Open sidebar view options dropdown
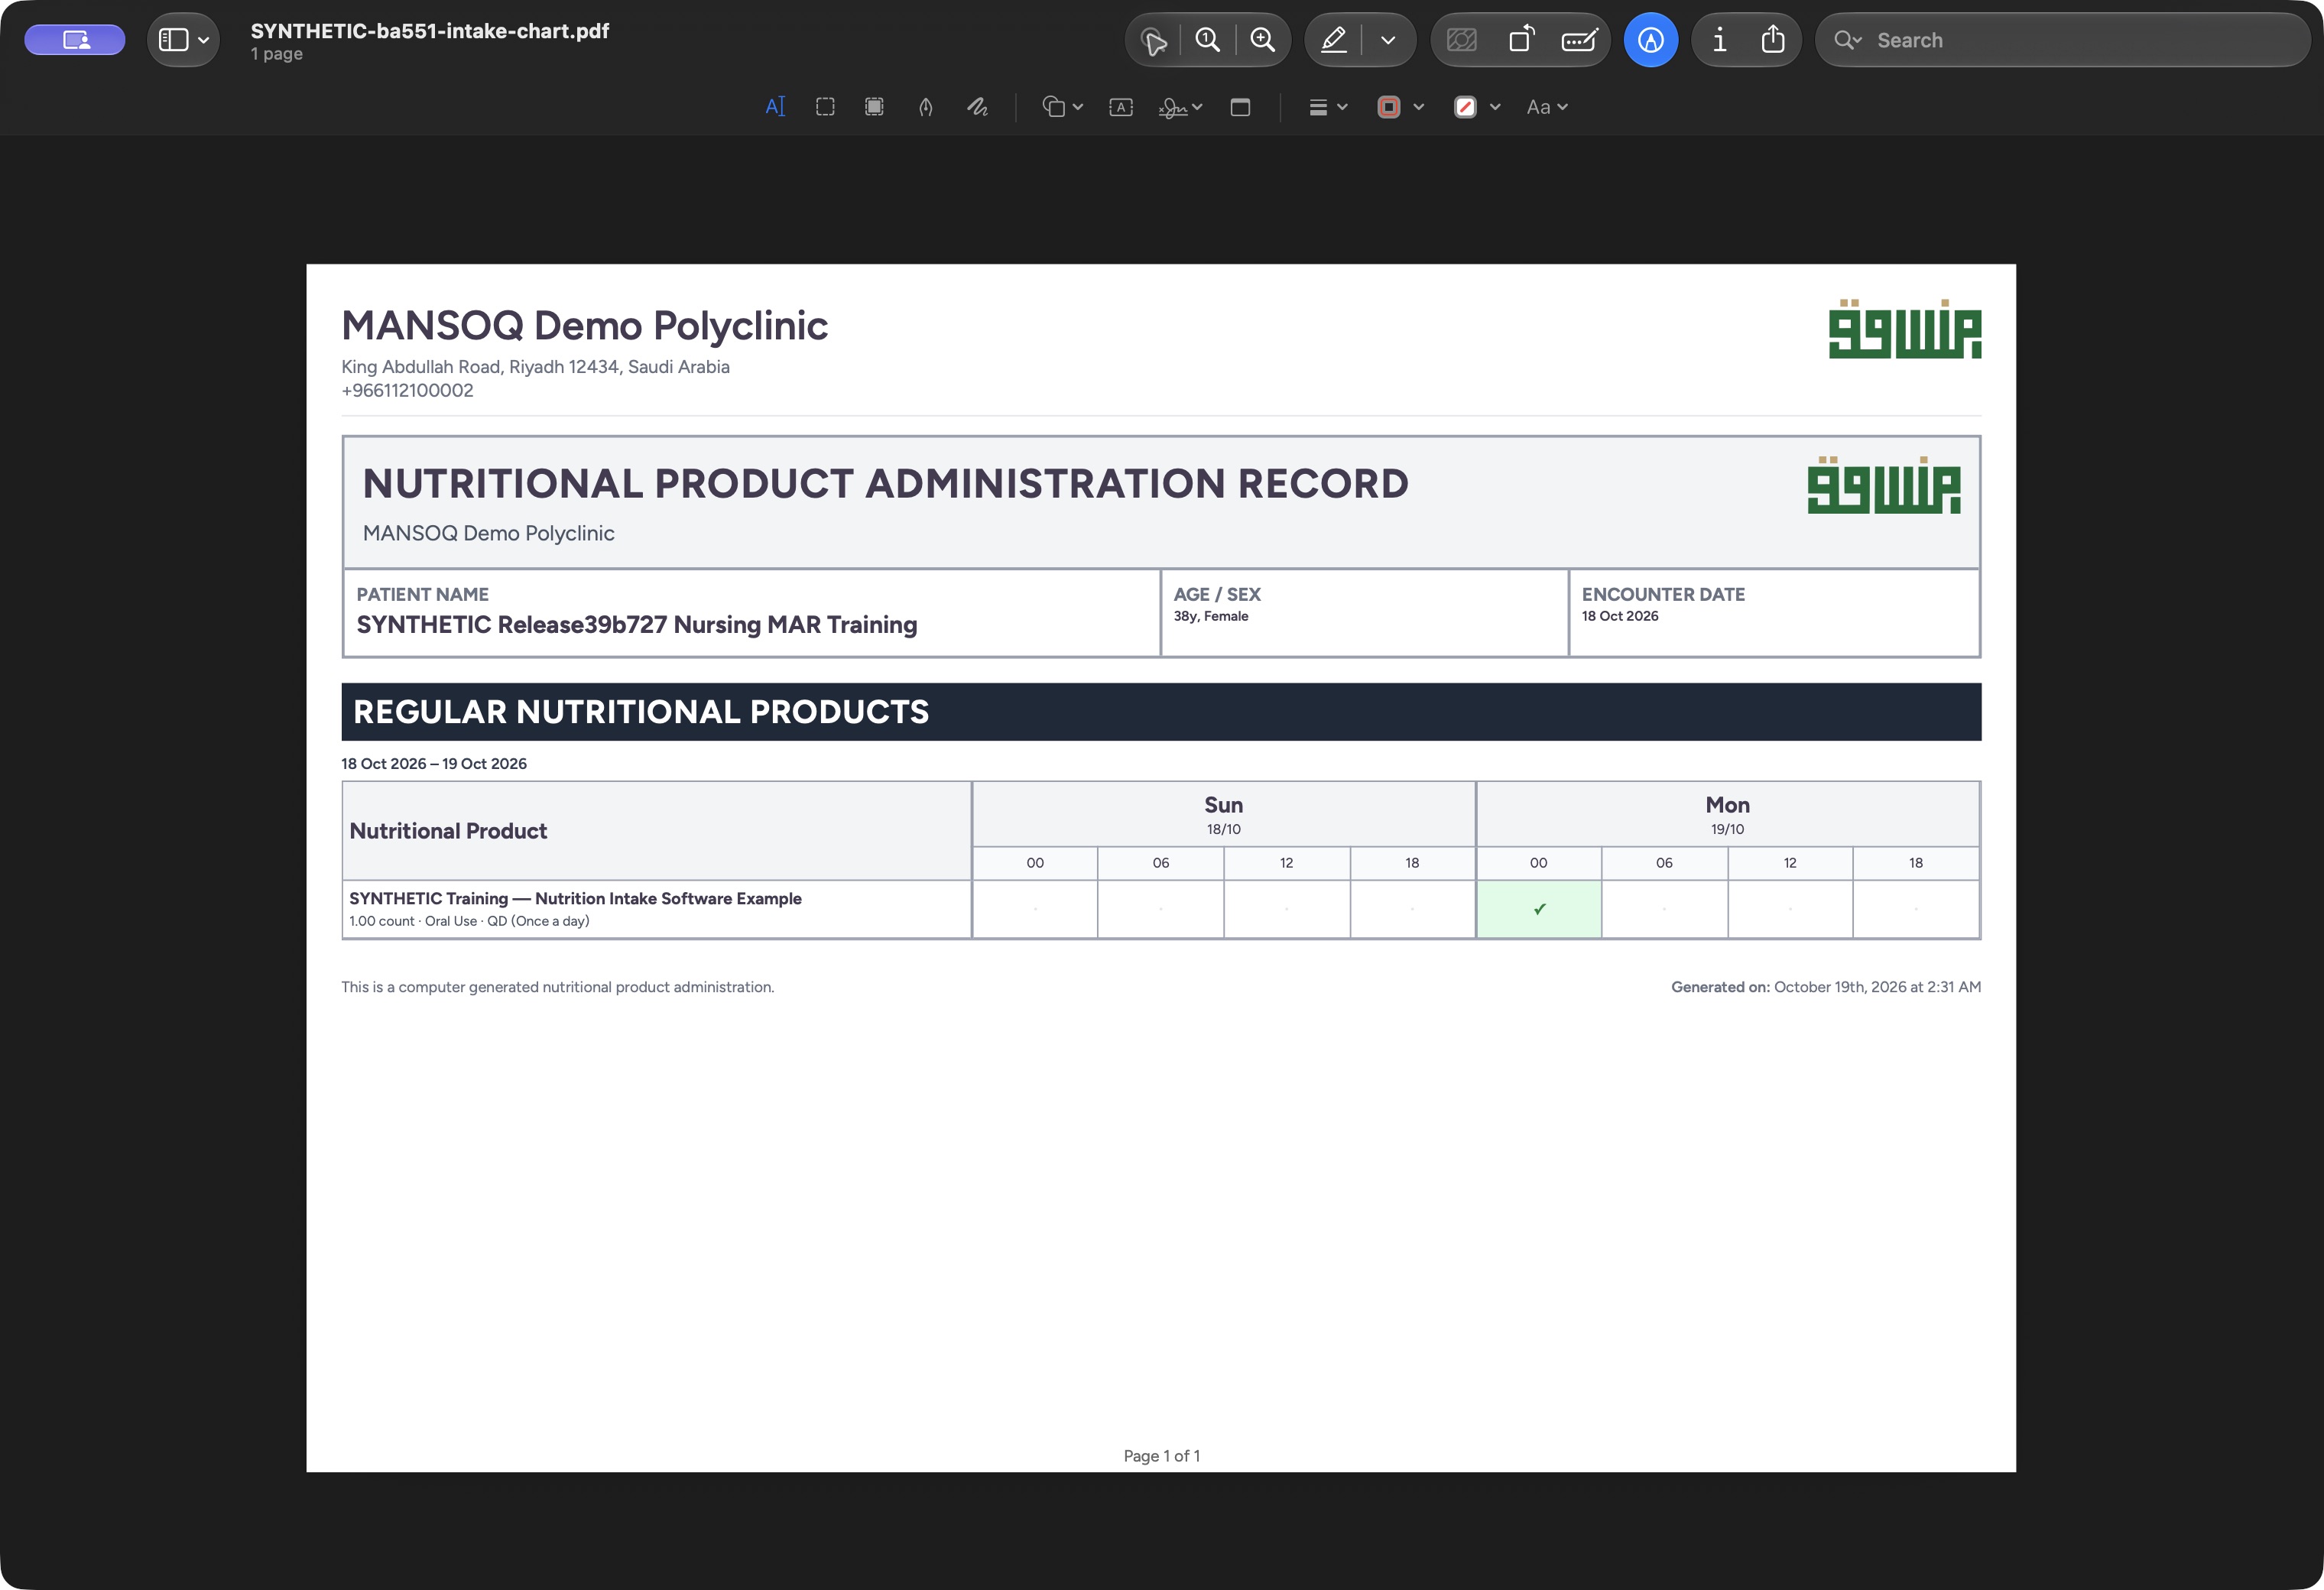Viewport: 2324px width, 1590px height. 184,40
